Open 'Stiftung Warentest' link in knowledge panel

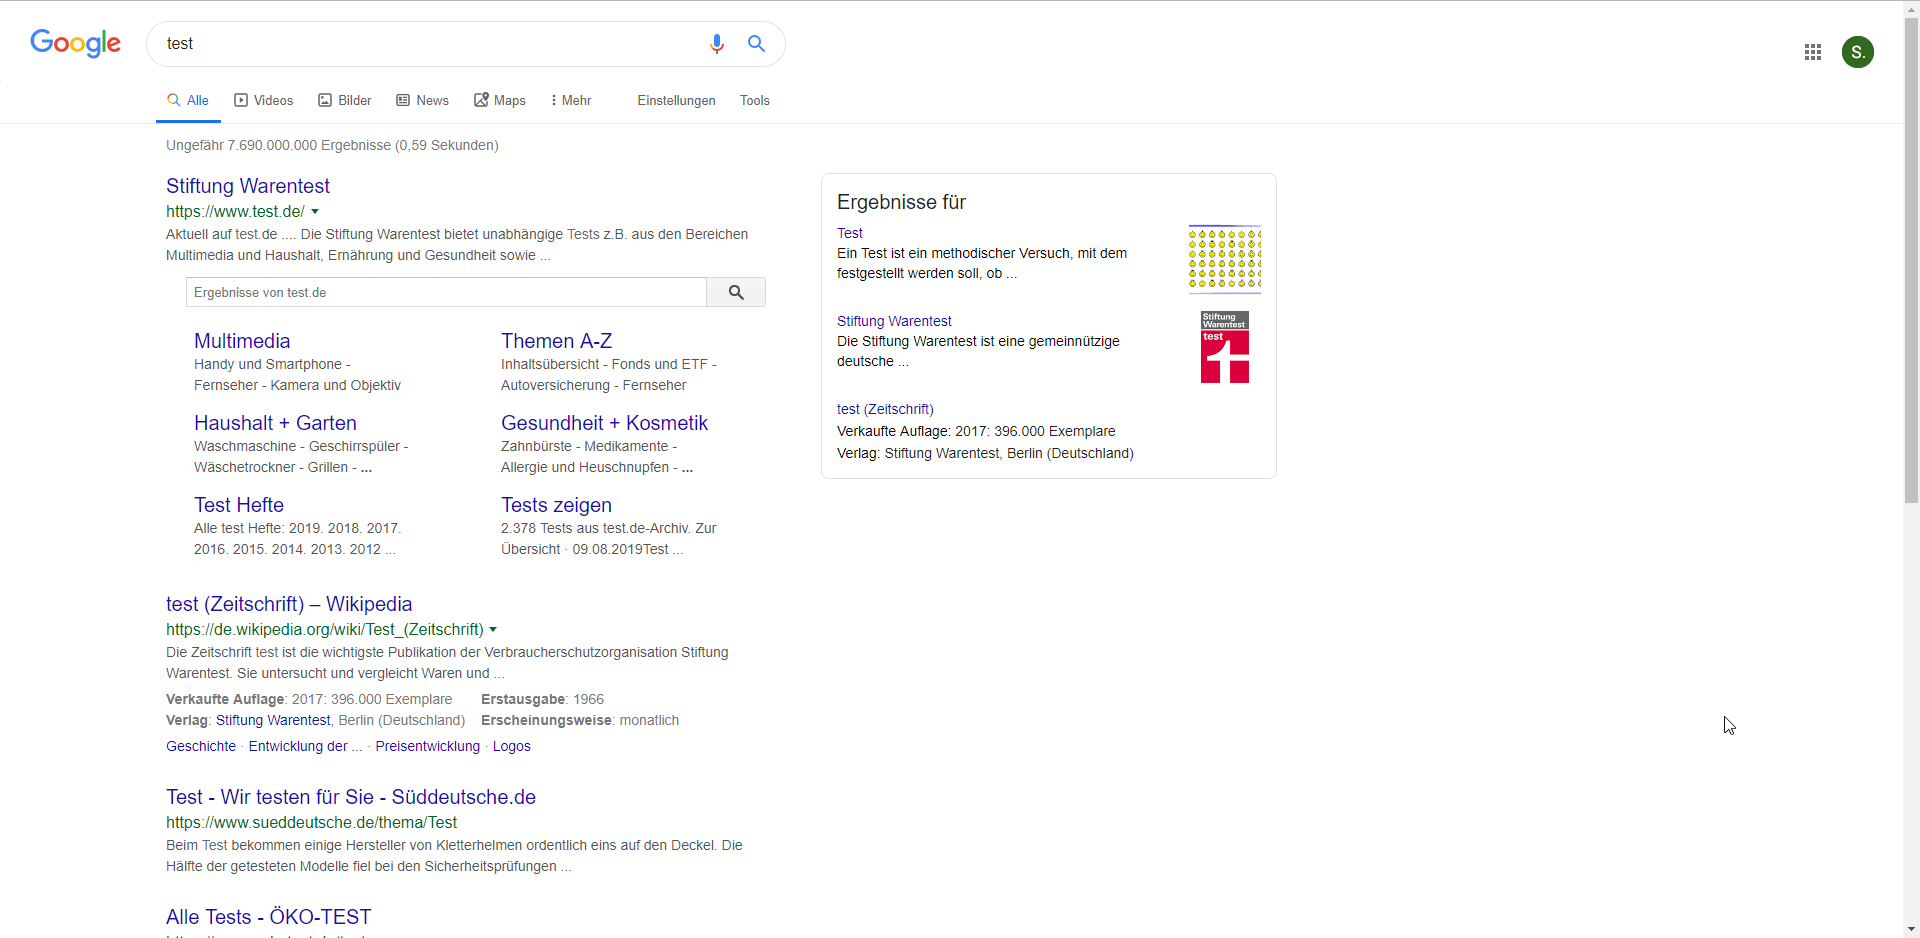coord(894,321)
